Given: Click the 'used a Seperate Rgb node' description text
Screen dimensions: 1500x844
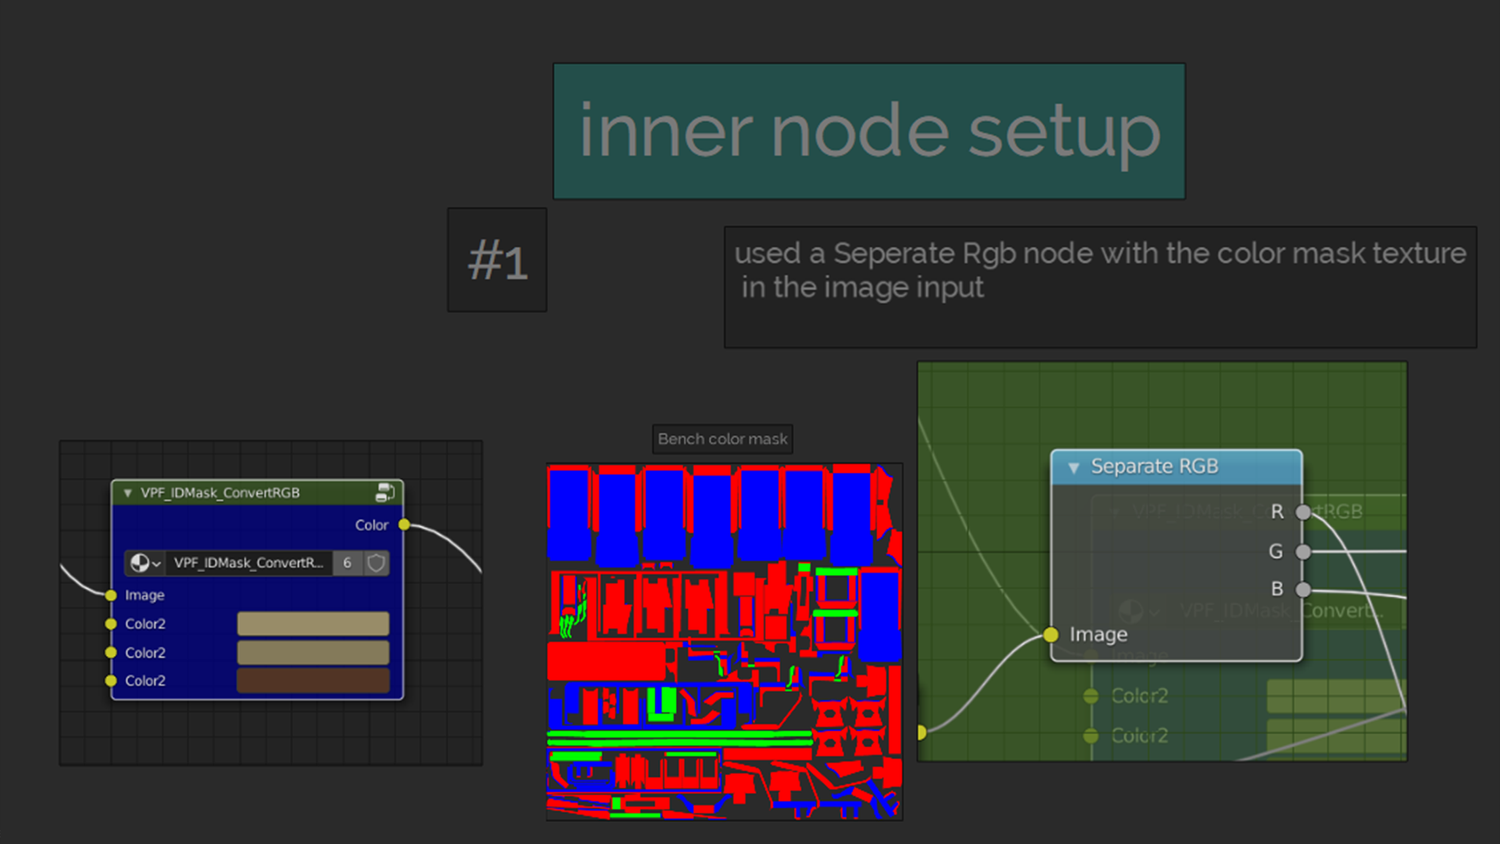Looking at the screenshot, I should [1100, 270].
